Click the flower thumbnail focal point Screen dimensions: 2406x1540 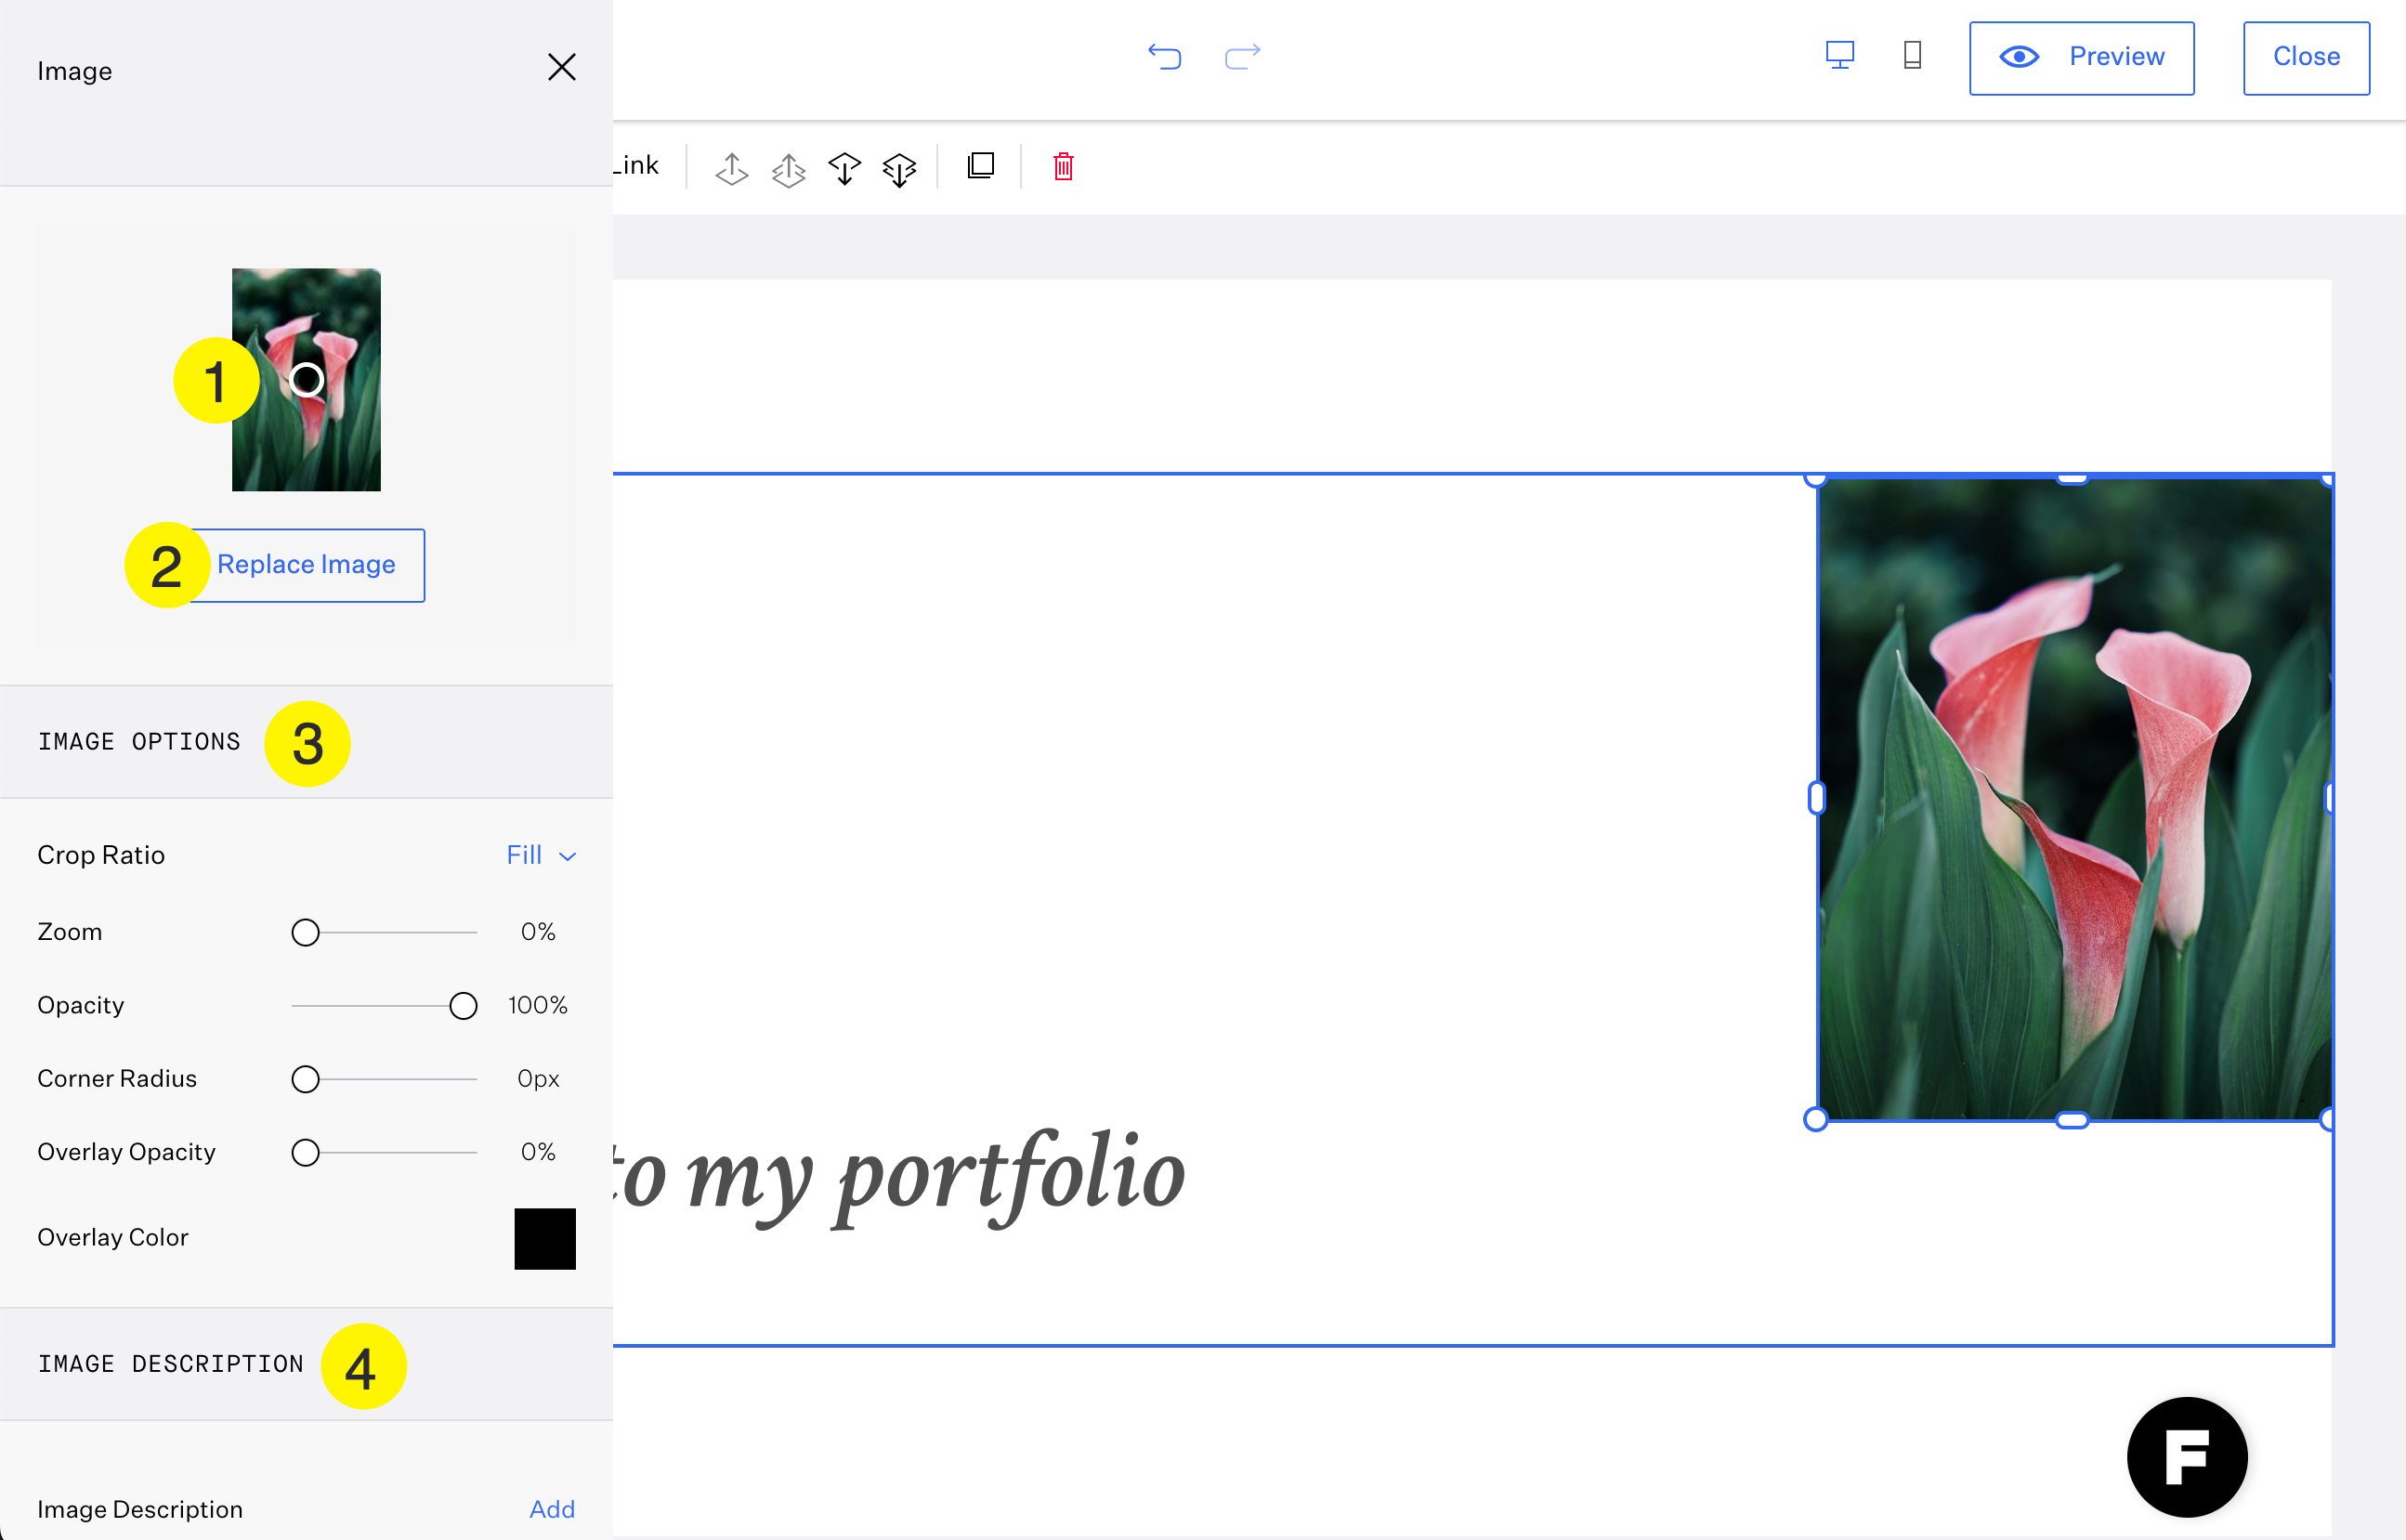tap(307, 380)
